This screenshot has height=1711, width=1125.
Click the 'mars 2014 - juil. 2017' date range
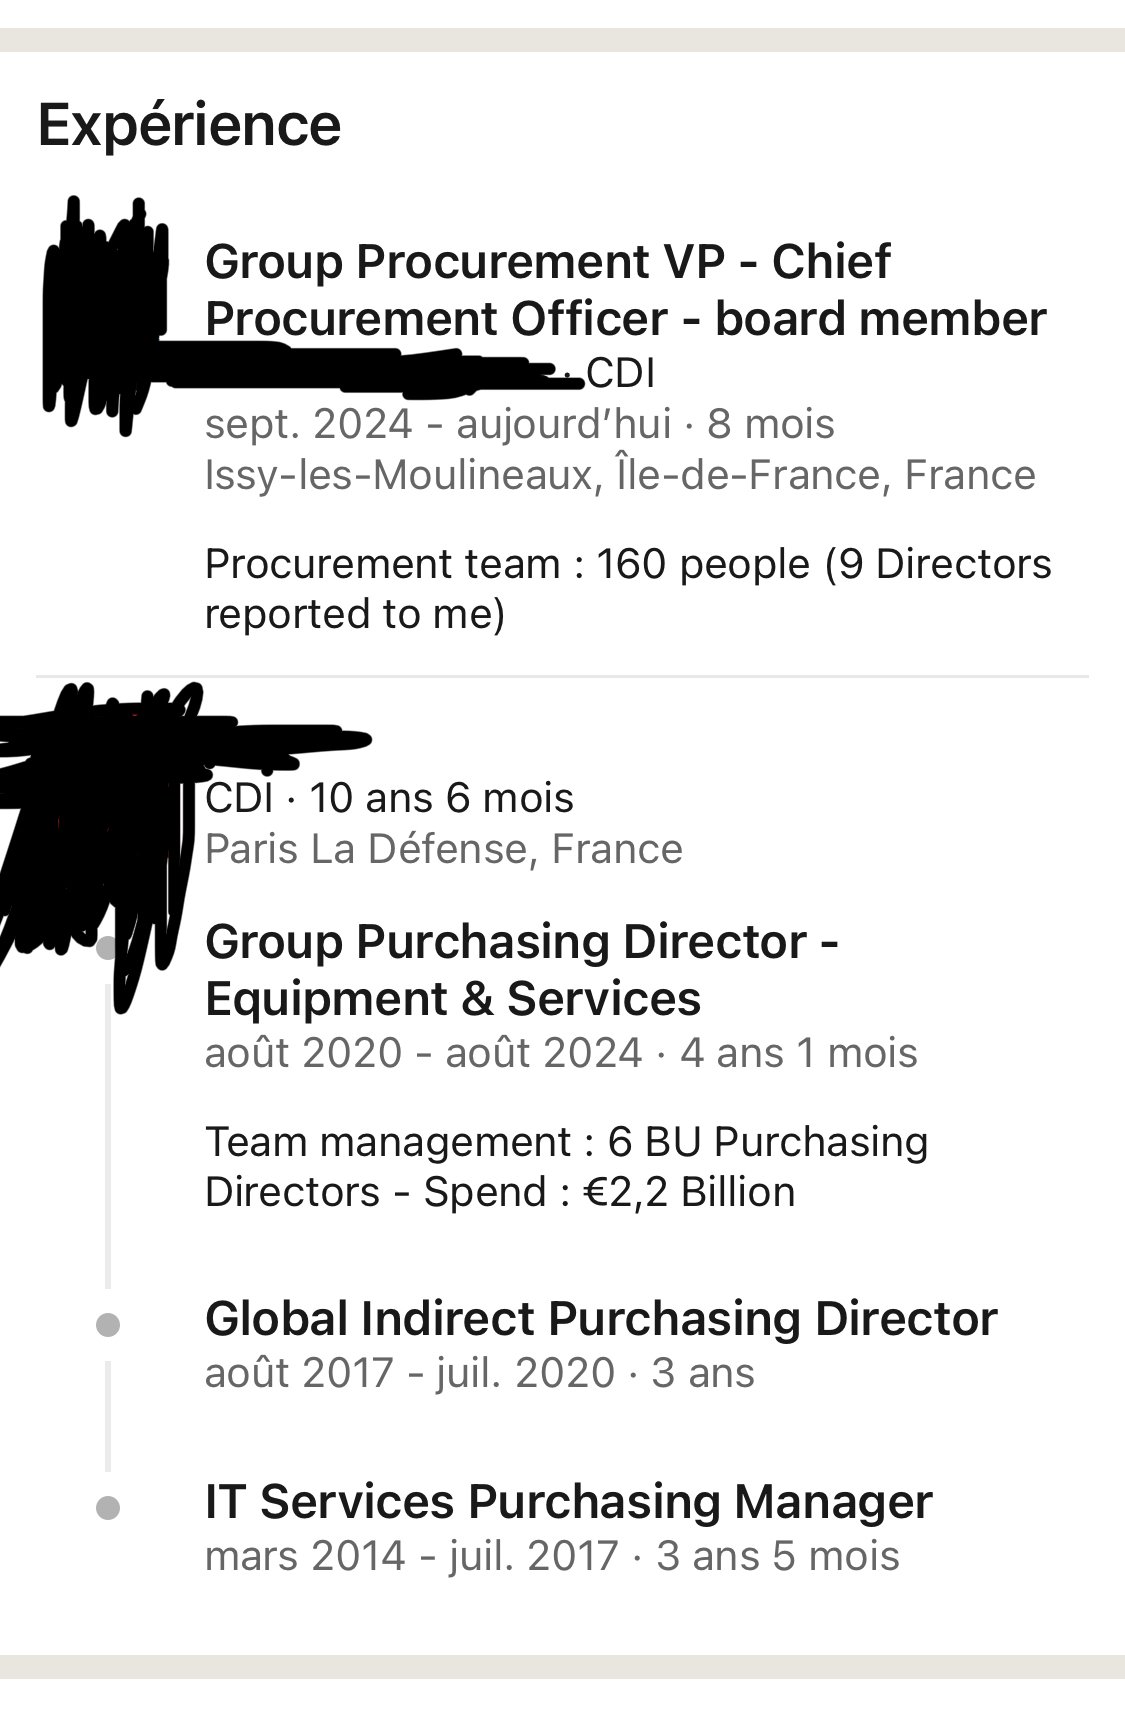[411, 1556]
